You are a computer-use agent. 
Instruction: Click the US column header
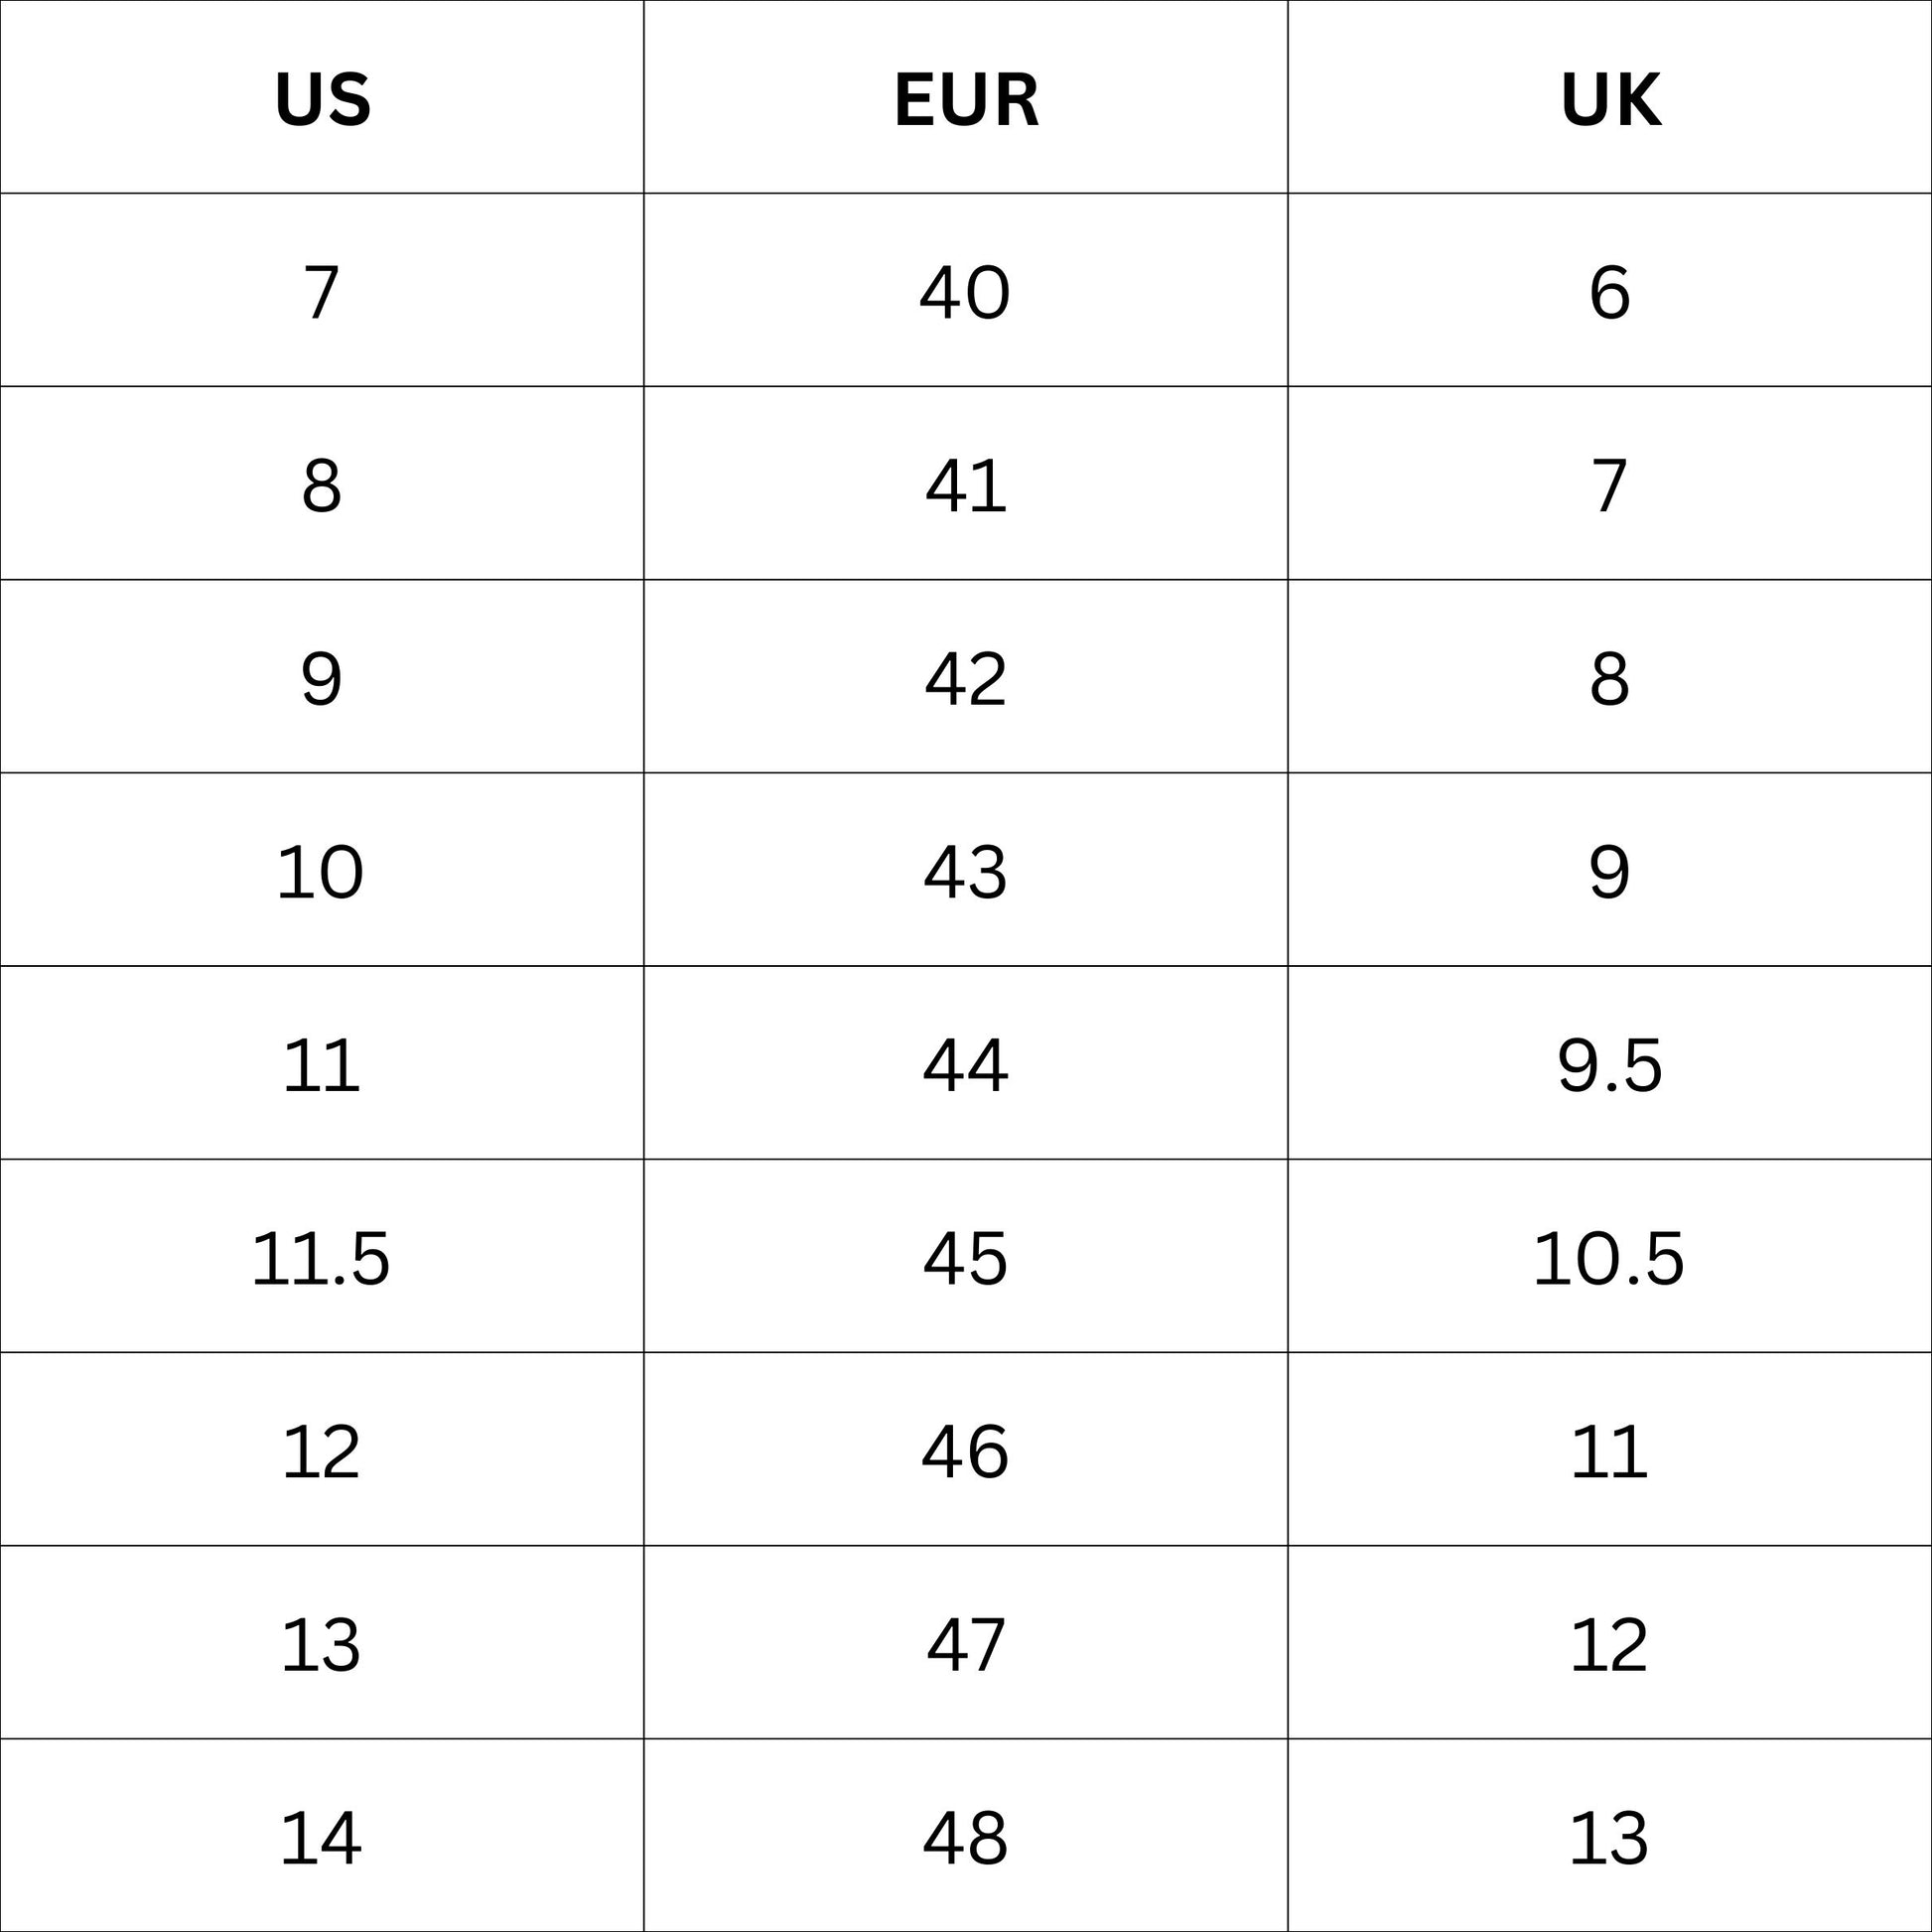coord(322,100)
